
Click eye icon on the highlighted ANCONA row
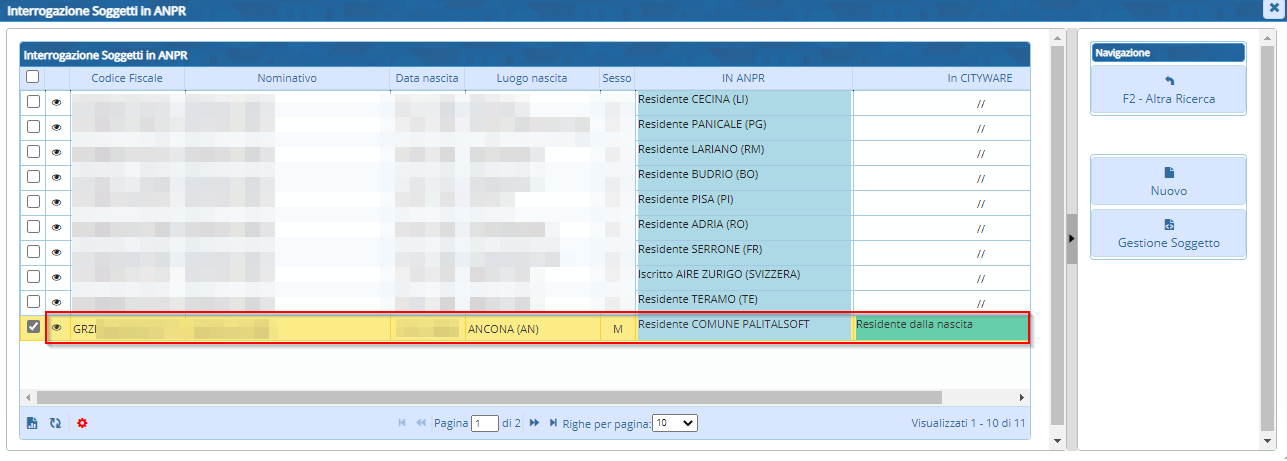57,327
